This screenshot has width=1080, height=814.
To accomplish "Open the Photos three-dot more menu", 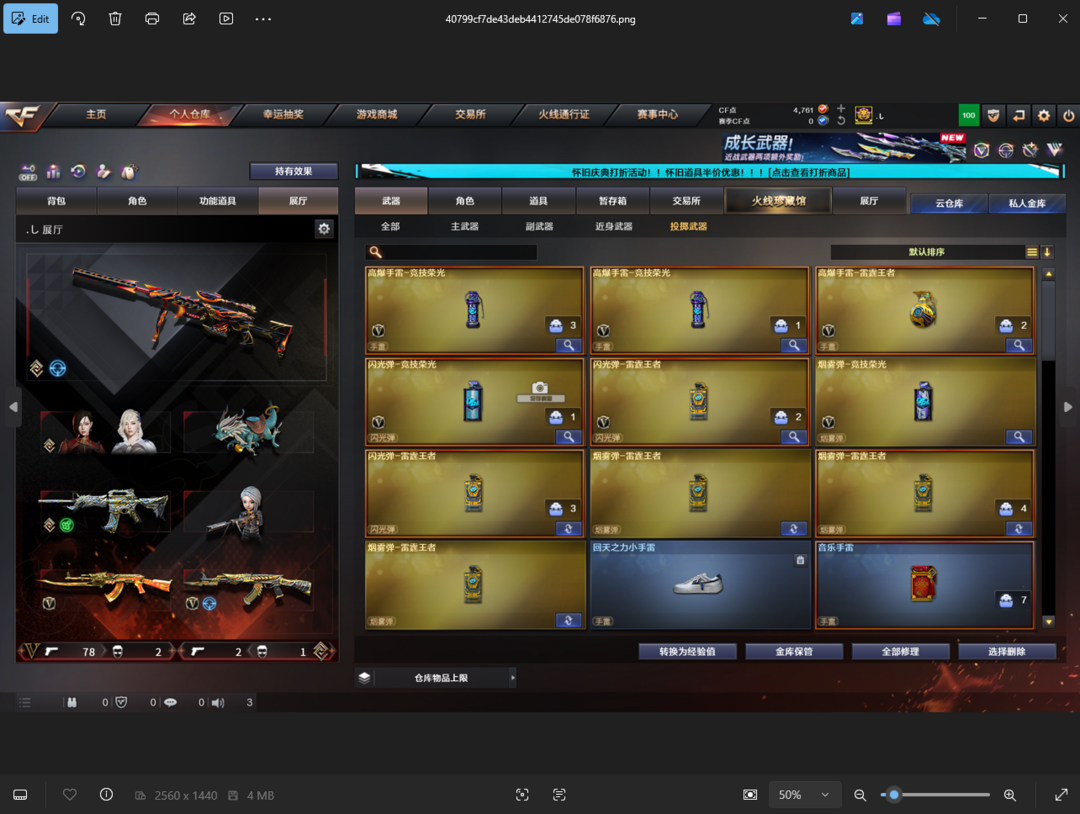I will [263, 19].
